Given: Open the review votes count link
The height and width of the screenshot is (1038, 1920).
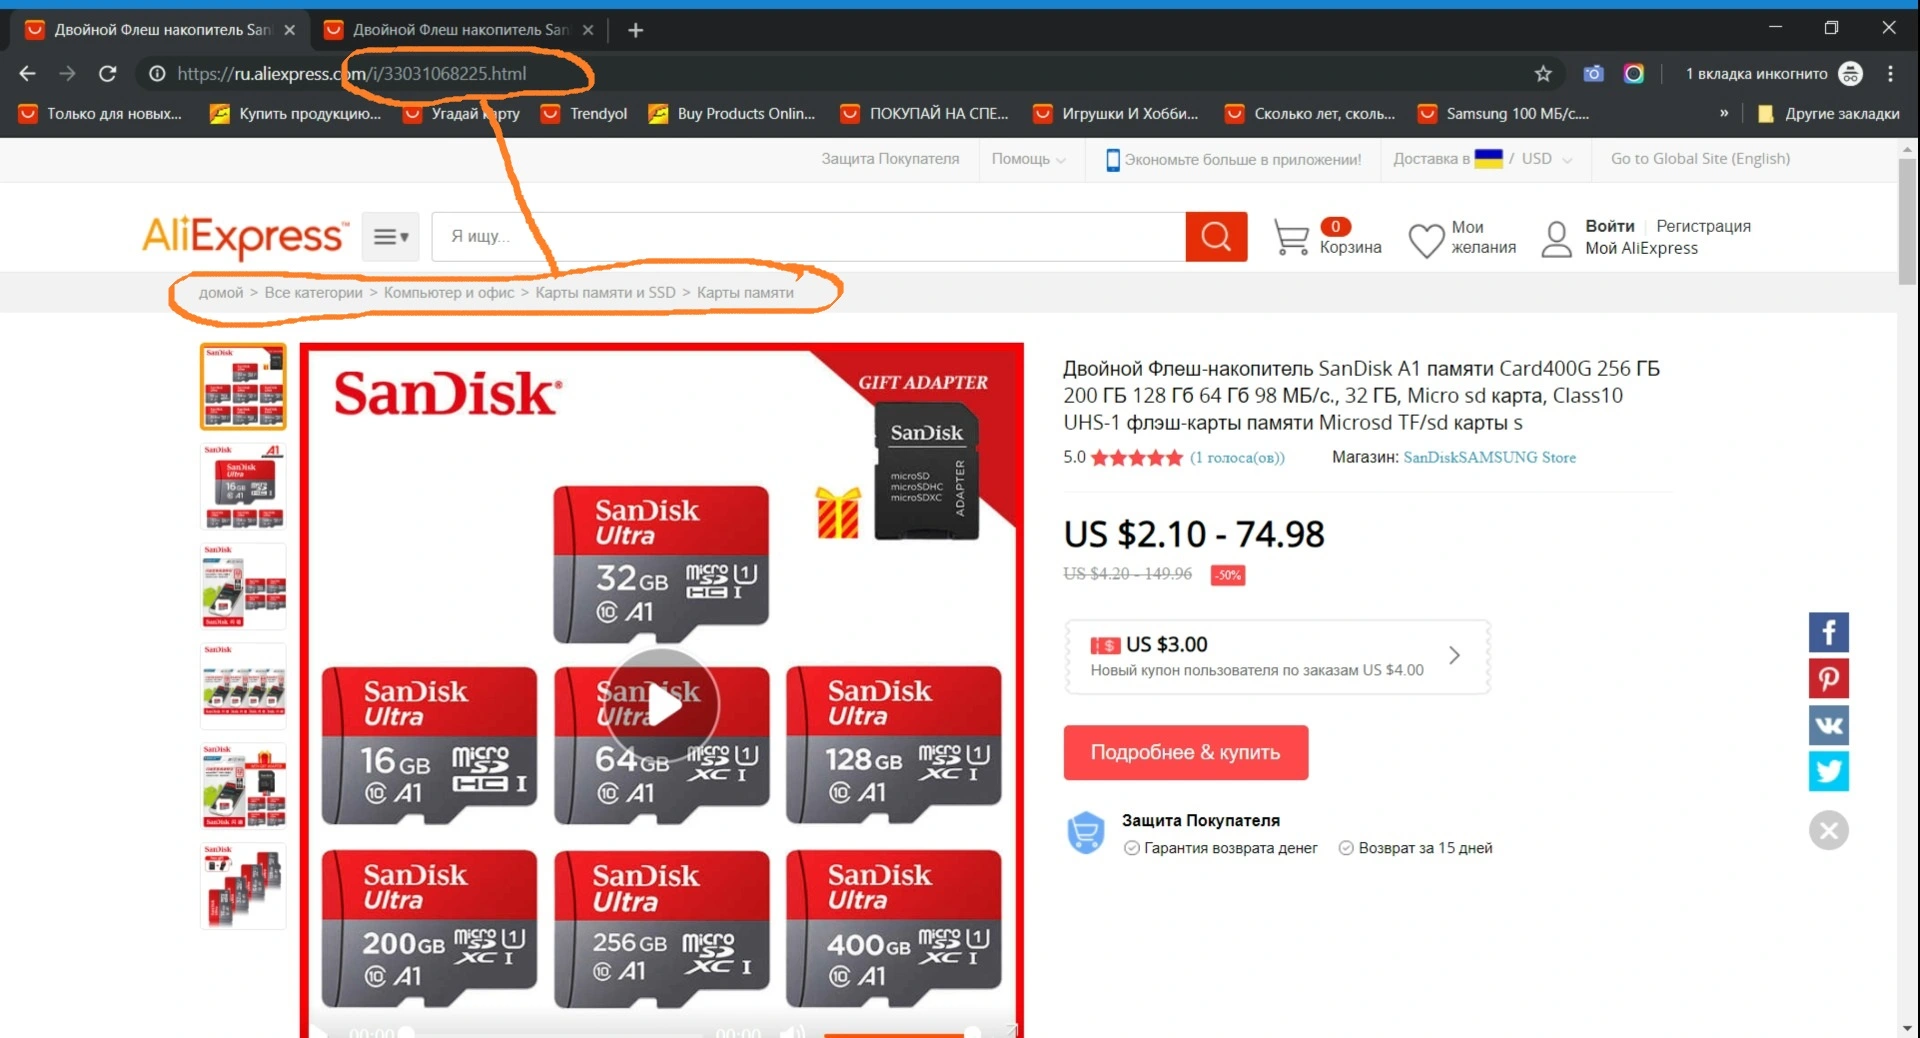Looking at the screenshot, I should (1237, 457).
